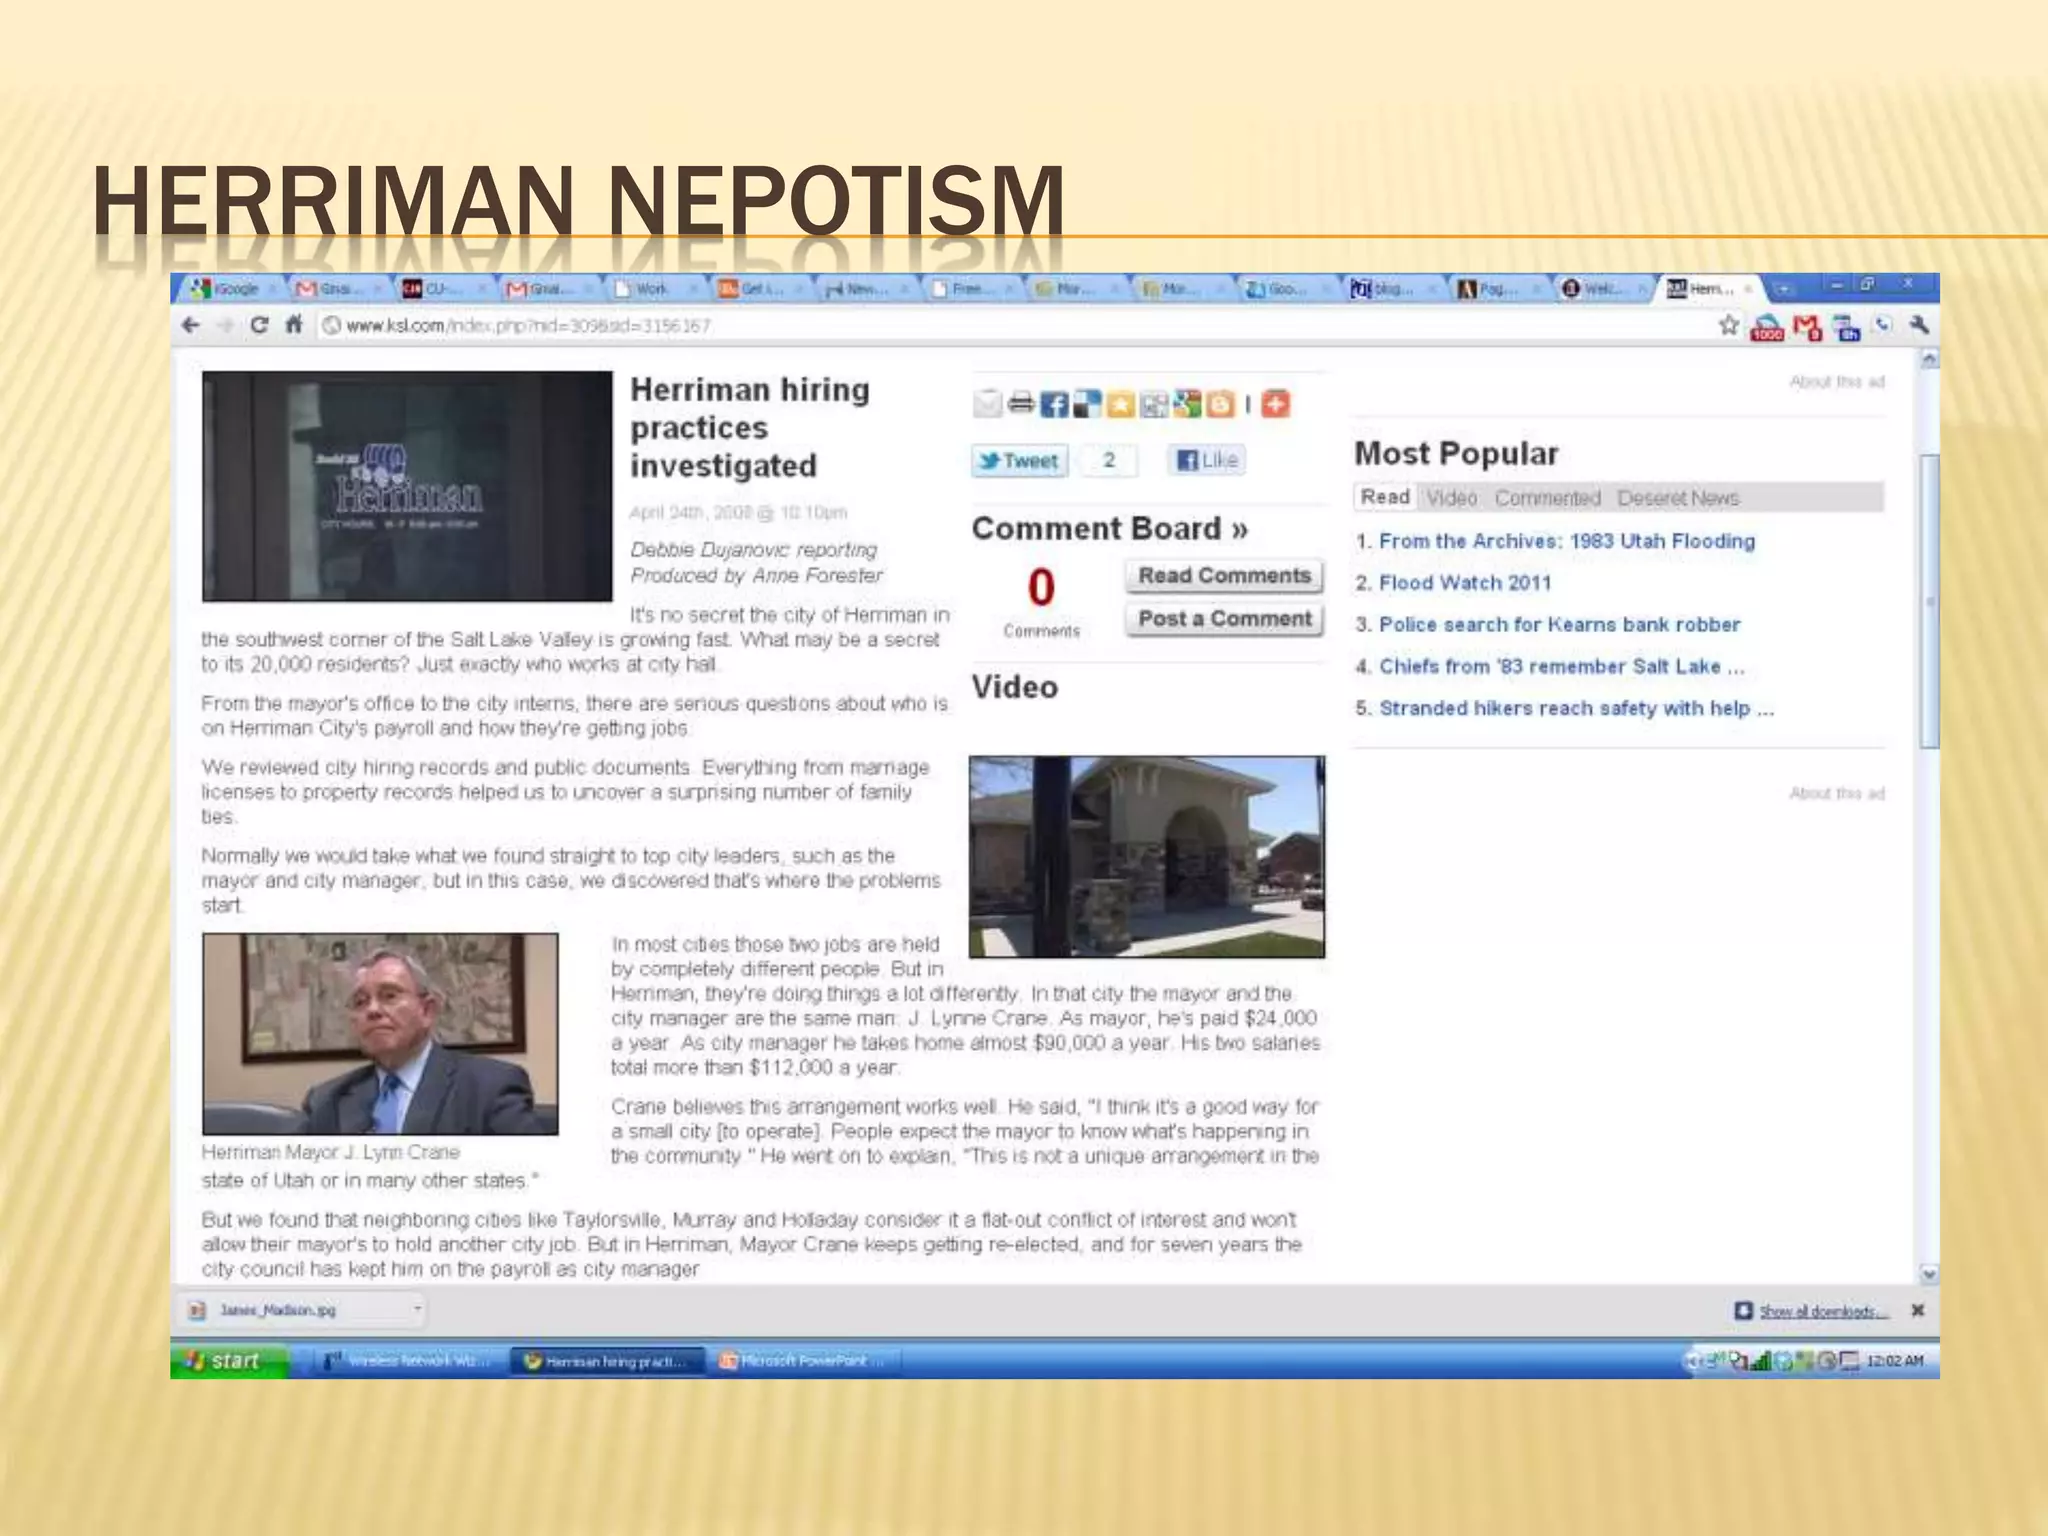Image resolution: width=2048 pixels, height=1536 pixels.
Task: Click the tweet count bubble showing 2
Action: click(x=1108, y=460)
